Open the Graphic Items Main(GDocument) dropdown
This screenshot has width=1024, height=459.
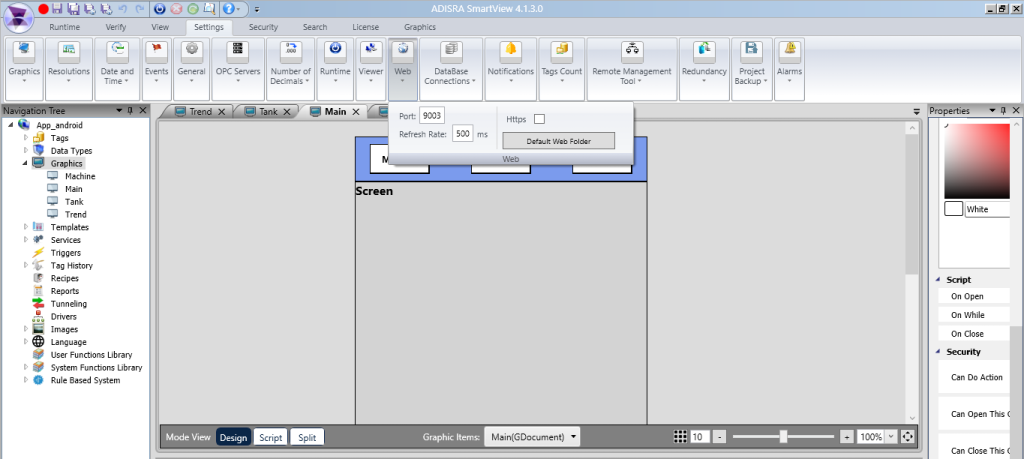point(532,437)
